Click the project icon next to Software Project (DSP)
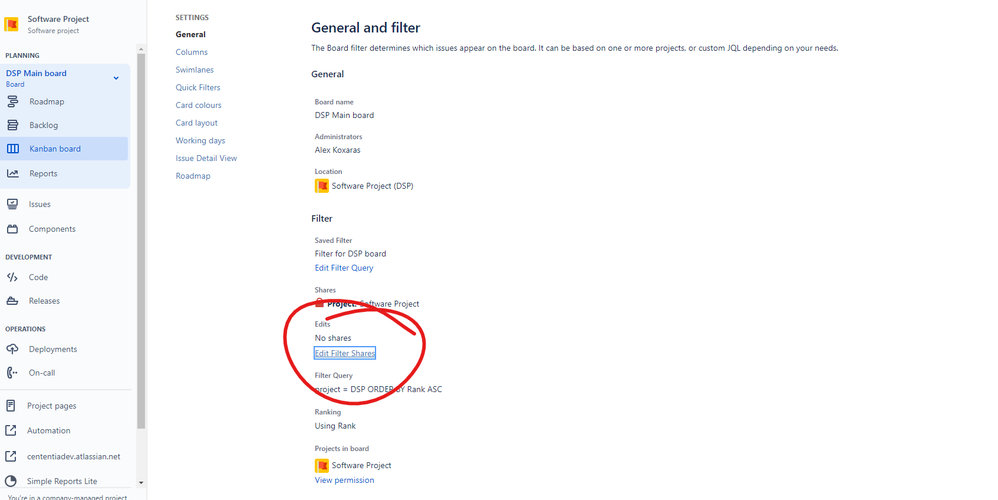Screen dimensions: 998x500 (x=322, y=186)
